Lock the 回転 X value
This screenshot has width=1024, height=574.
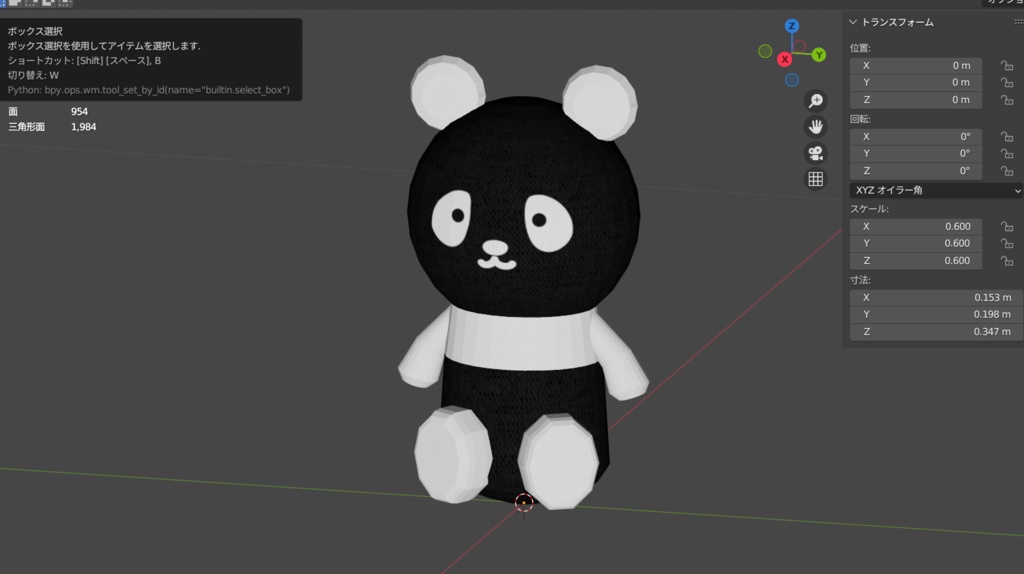[x=1007, y=136]
